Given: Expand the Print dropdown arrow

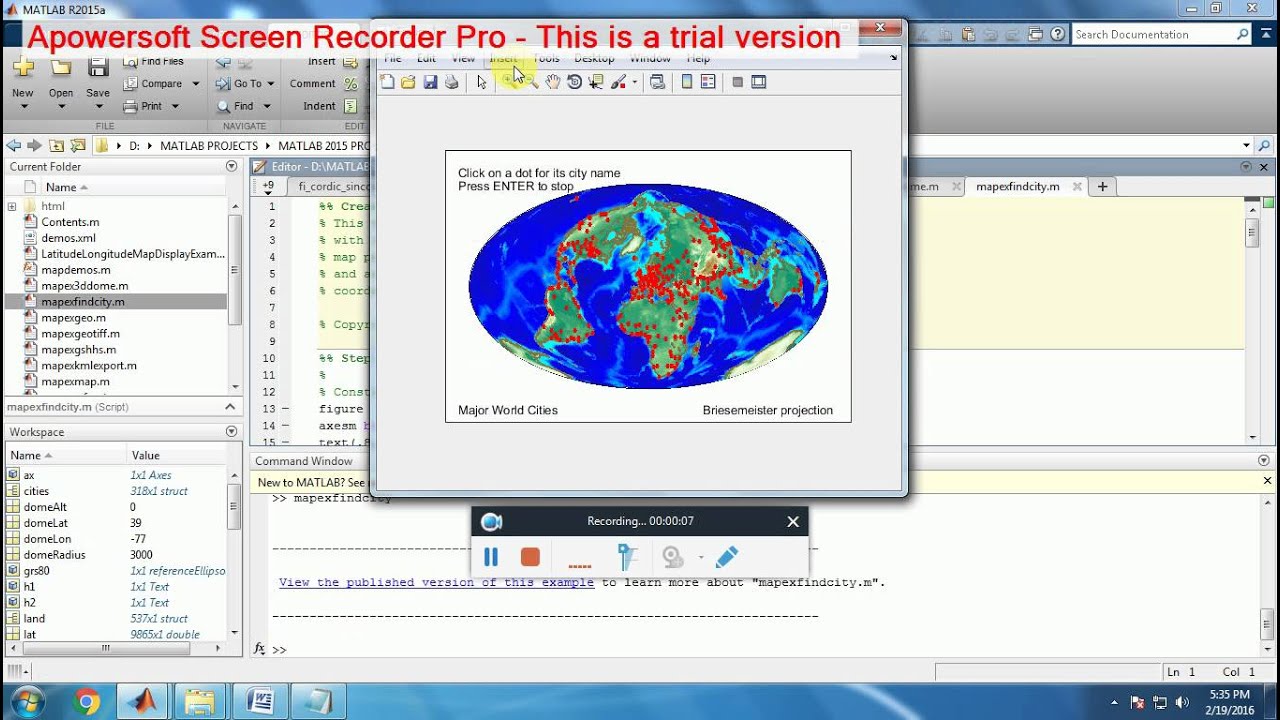Looking at the screenshot, I should [175, 106].
